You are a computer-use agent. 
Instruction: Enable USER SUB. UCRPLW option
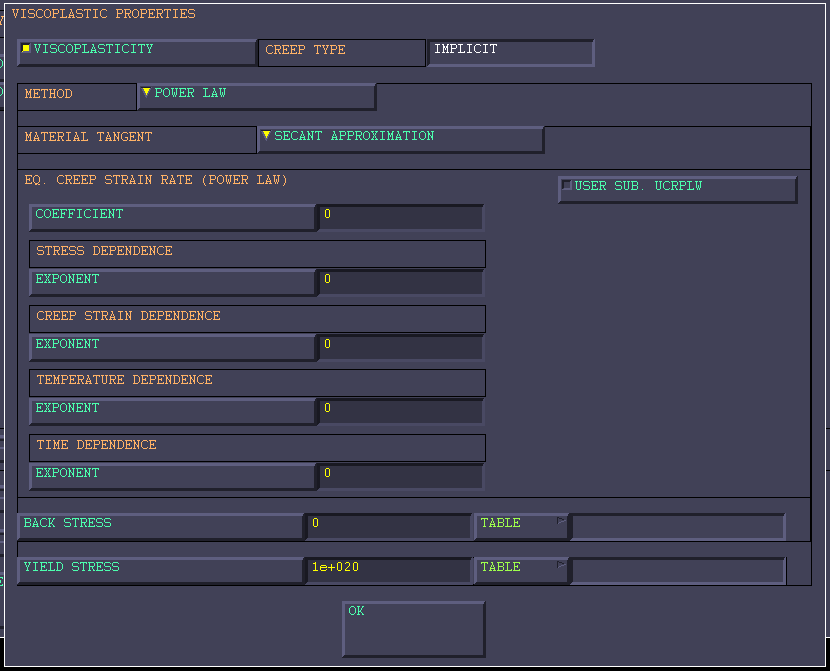[x=678, y=189]
